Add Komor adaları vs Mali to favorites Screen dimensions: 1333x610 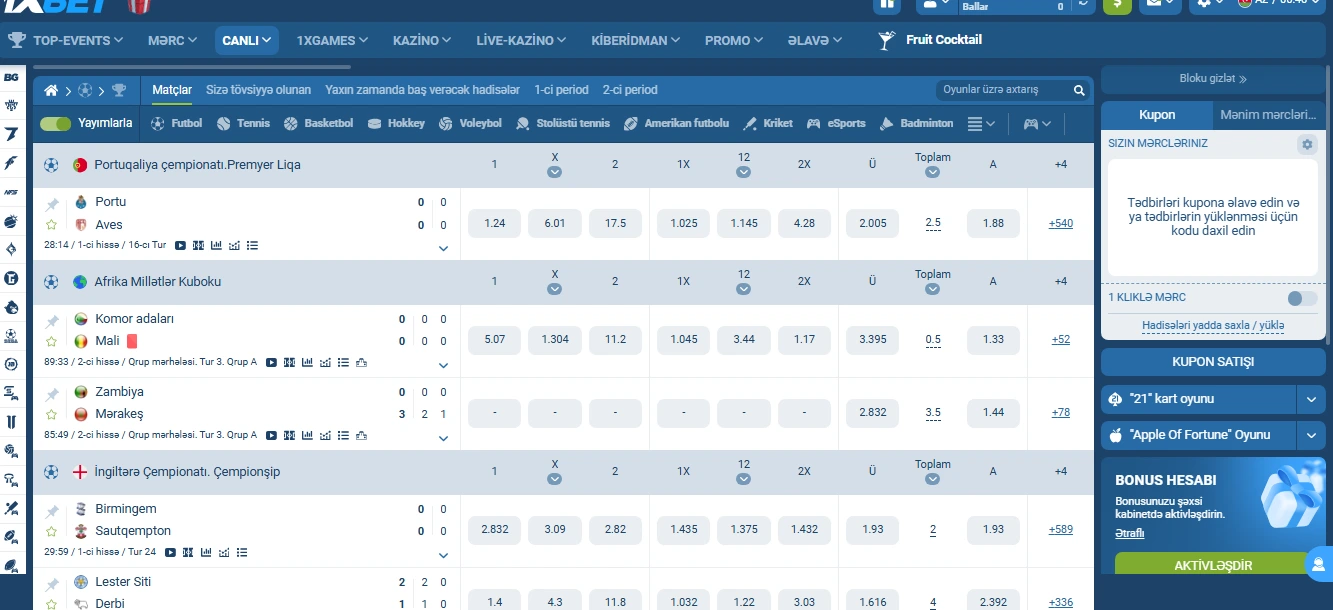coord(52,341)
